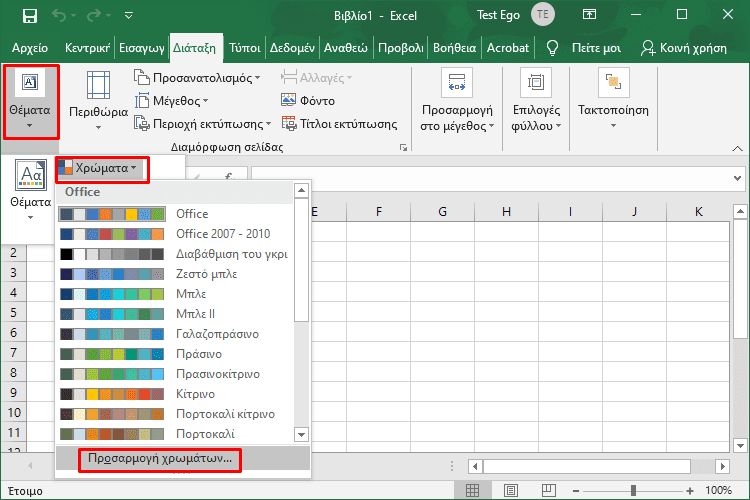
Task: Open the Customize Quick Access Toolbar arrow
Action: pos(128,16)
